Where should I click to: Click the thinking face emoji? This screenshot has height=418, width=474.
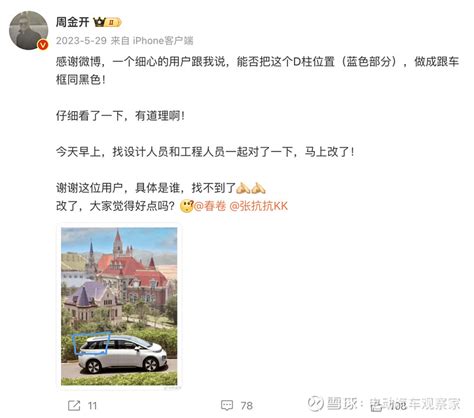[x=187, y=206]
